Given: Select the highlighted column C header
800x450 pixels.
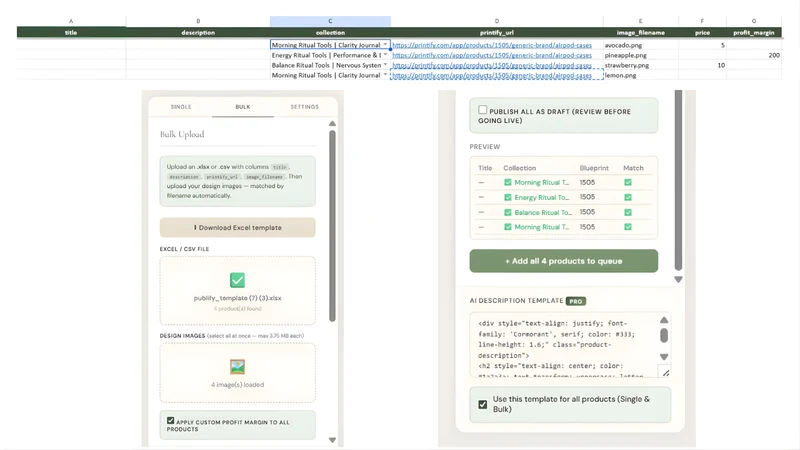Looking at the screenshot, I should tap(330, 21).
